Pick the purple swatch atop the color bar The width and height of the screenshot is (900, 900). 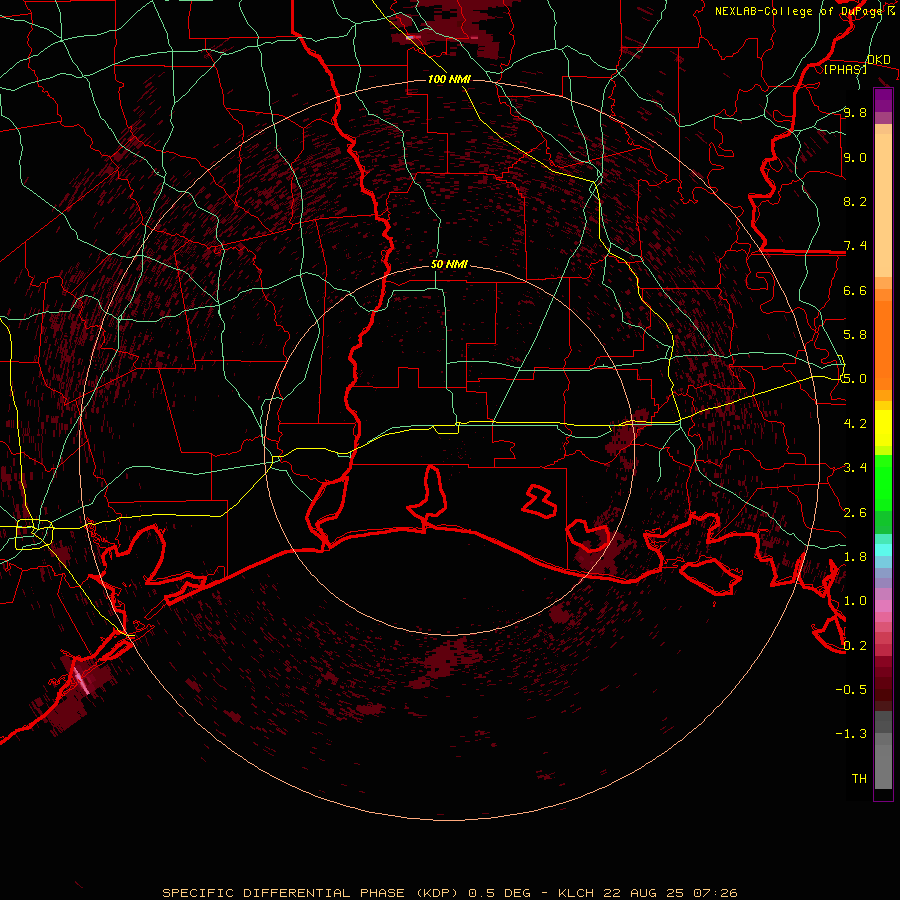point(883,101)
